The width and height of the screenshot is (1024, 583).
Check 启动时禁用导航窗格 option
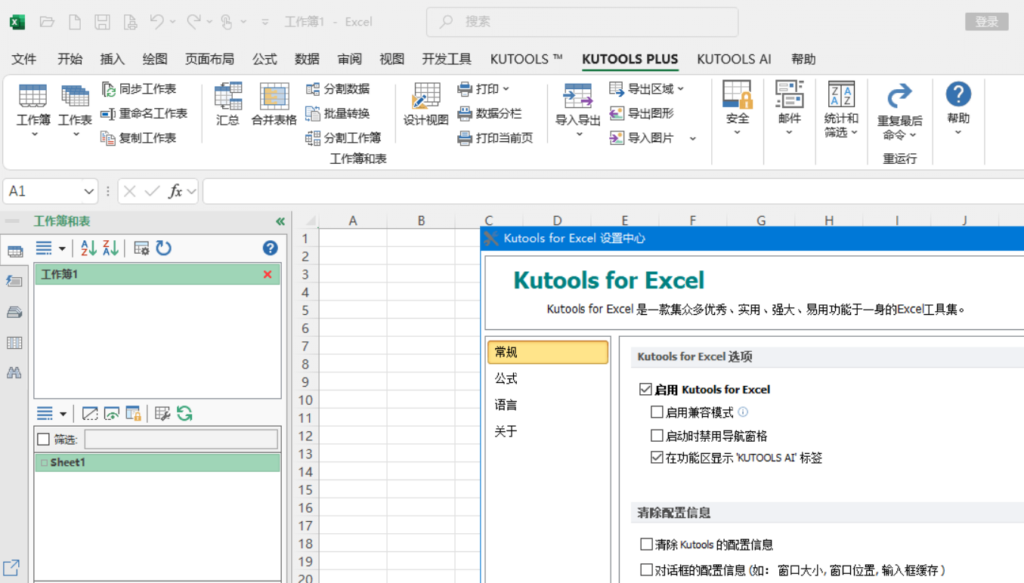(657, 435)
